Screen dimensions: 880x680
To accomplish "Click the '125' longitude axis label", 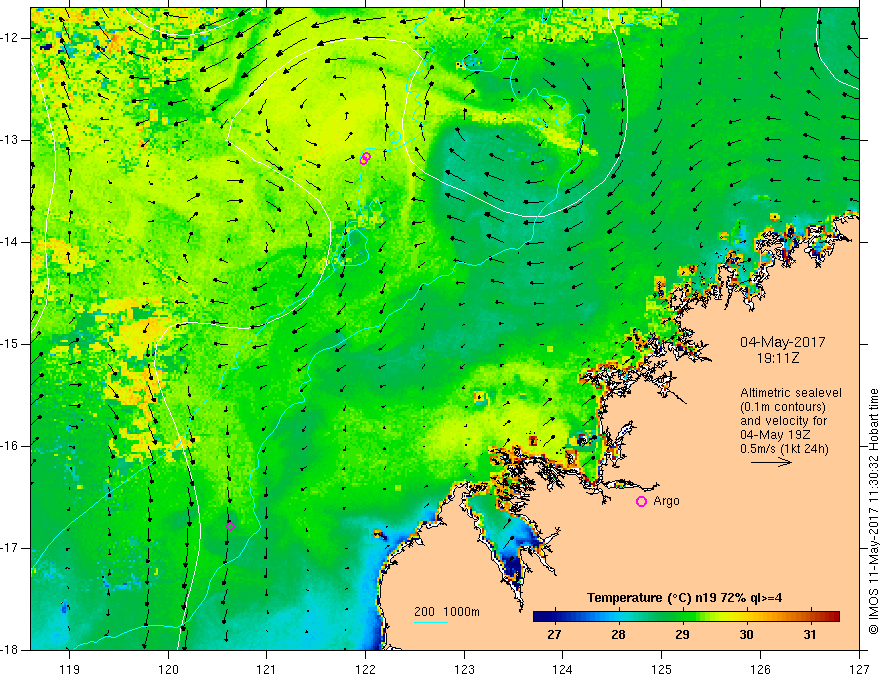I will point(662,669).
